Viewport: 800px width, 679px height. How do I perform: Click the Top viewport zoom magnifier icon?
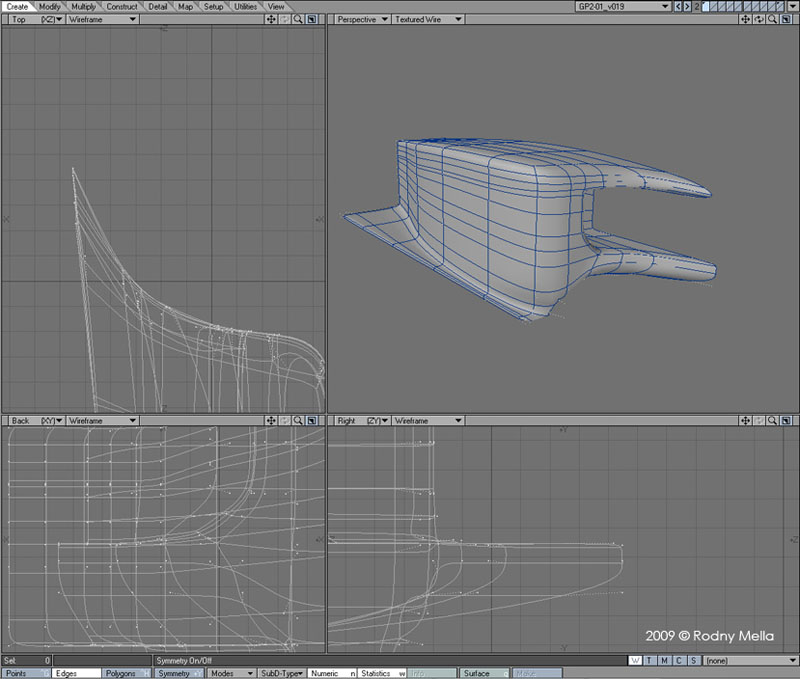click(x=298, y=19)
